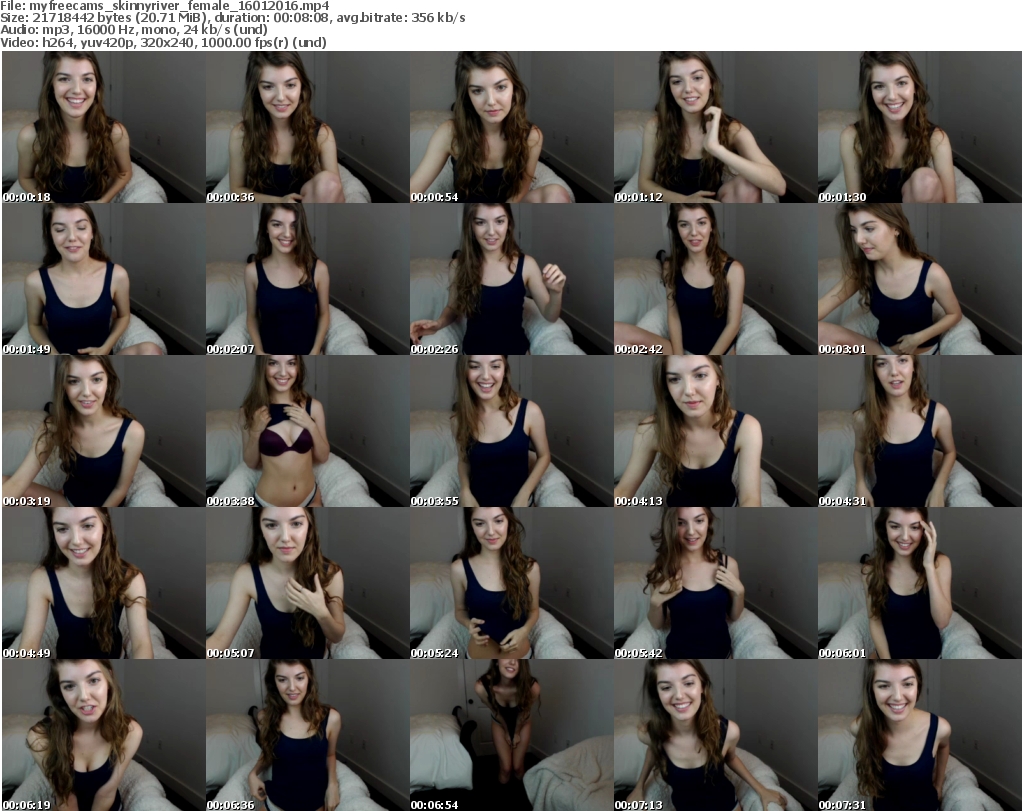
Task: Click the 'Size: 21718442 bytes' header line
Action: pyautogui.click(x=232, y=18)
